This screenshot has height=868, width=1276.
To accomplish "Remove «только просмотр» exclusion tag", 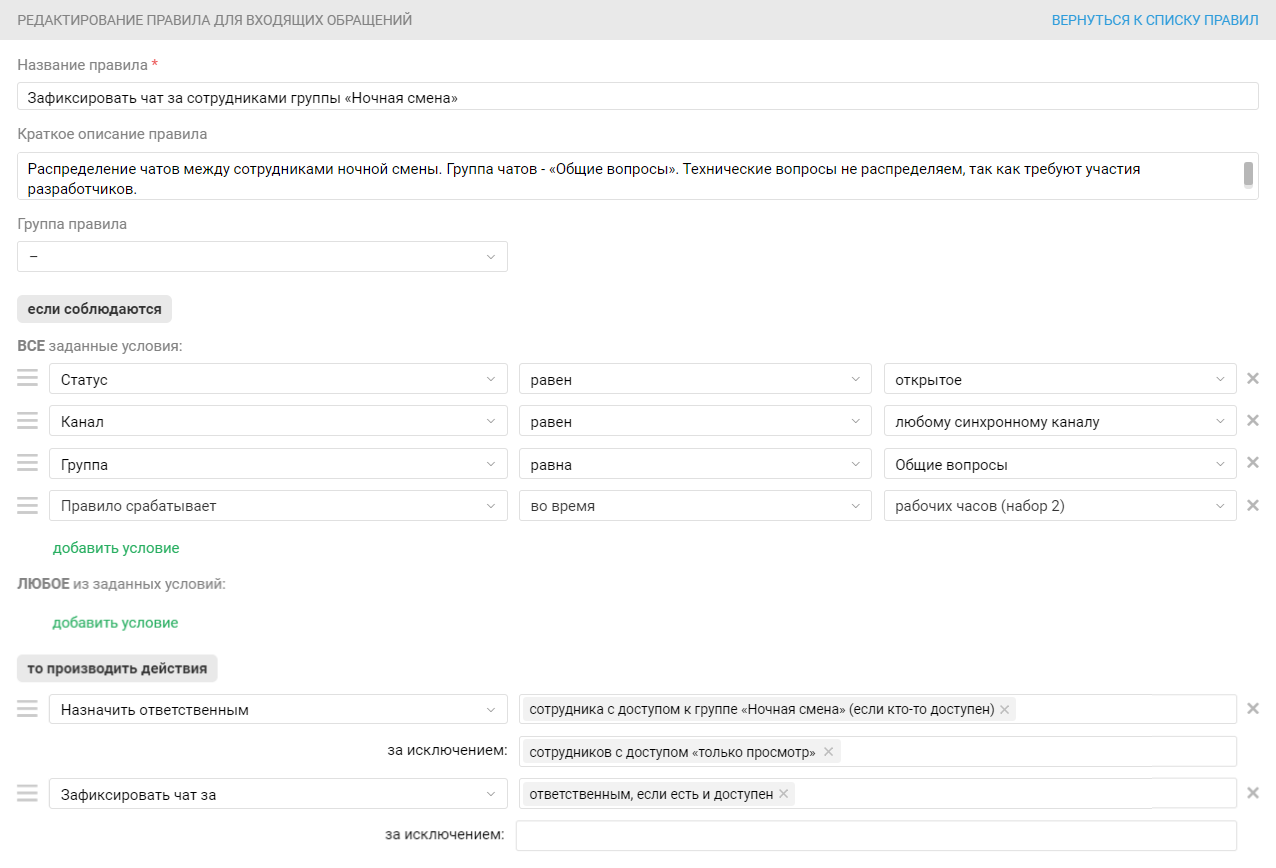I will (x=828, y=752).
